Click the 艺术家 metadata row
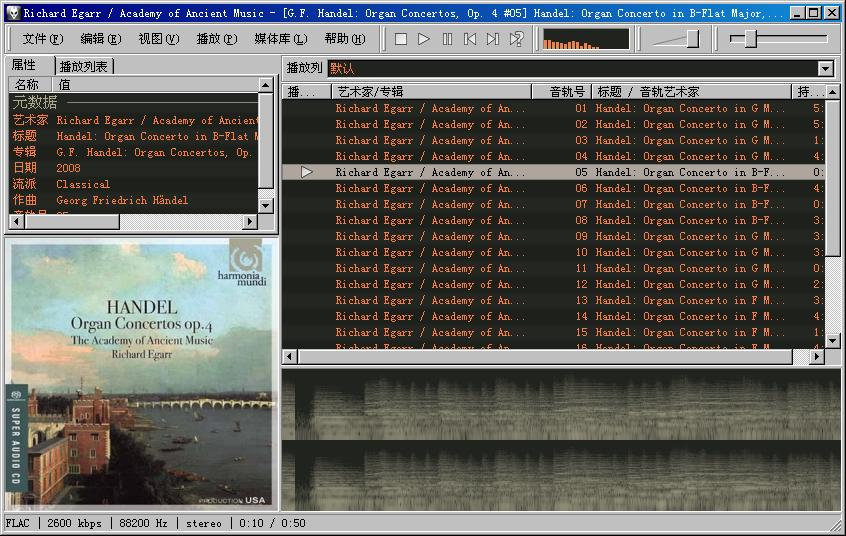The image size is (846, 536). 134,120
